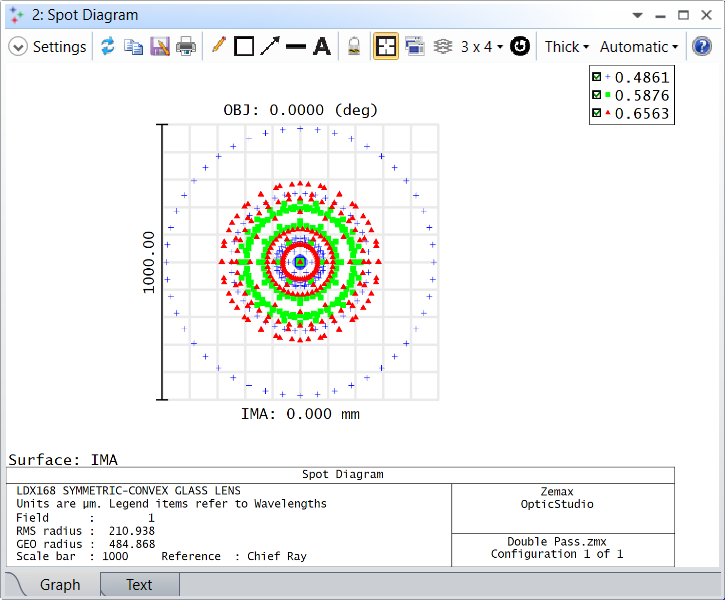Click the Configuration 1 of 1 text
This screenshot has height=600, width=725.
pos(557,554)
